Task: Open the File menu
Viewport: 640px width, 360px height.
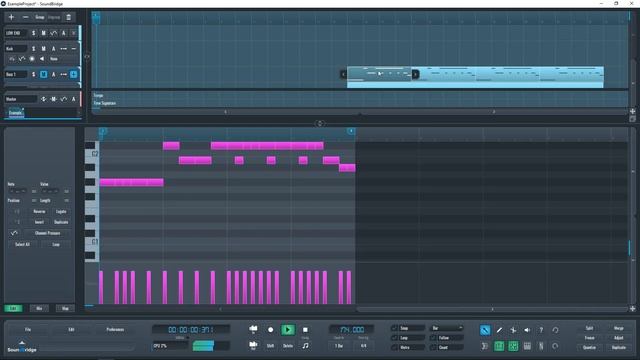Action: click(x=28, y=329)
